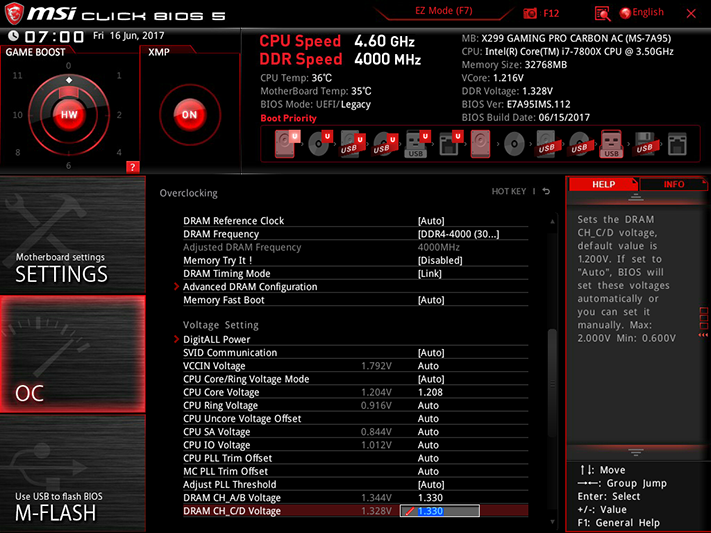Open SVID Communication [Auto] option

[431, 352]
